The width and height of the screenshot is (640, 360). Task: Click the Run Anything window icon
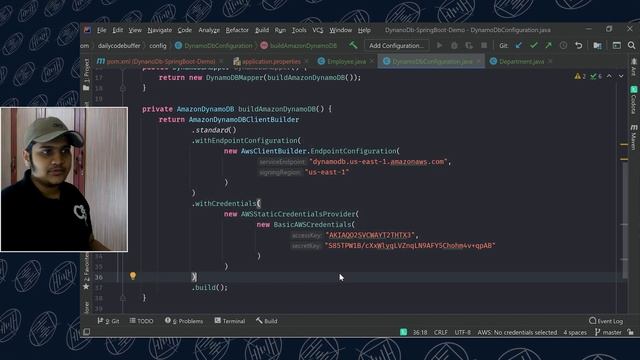coord(616,45)
